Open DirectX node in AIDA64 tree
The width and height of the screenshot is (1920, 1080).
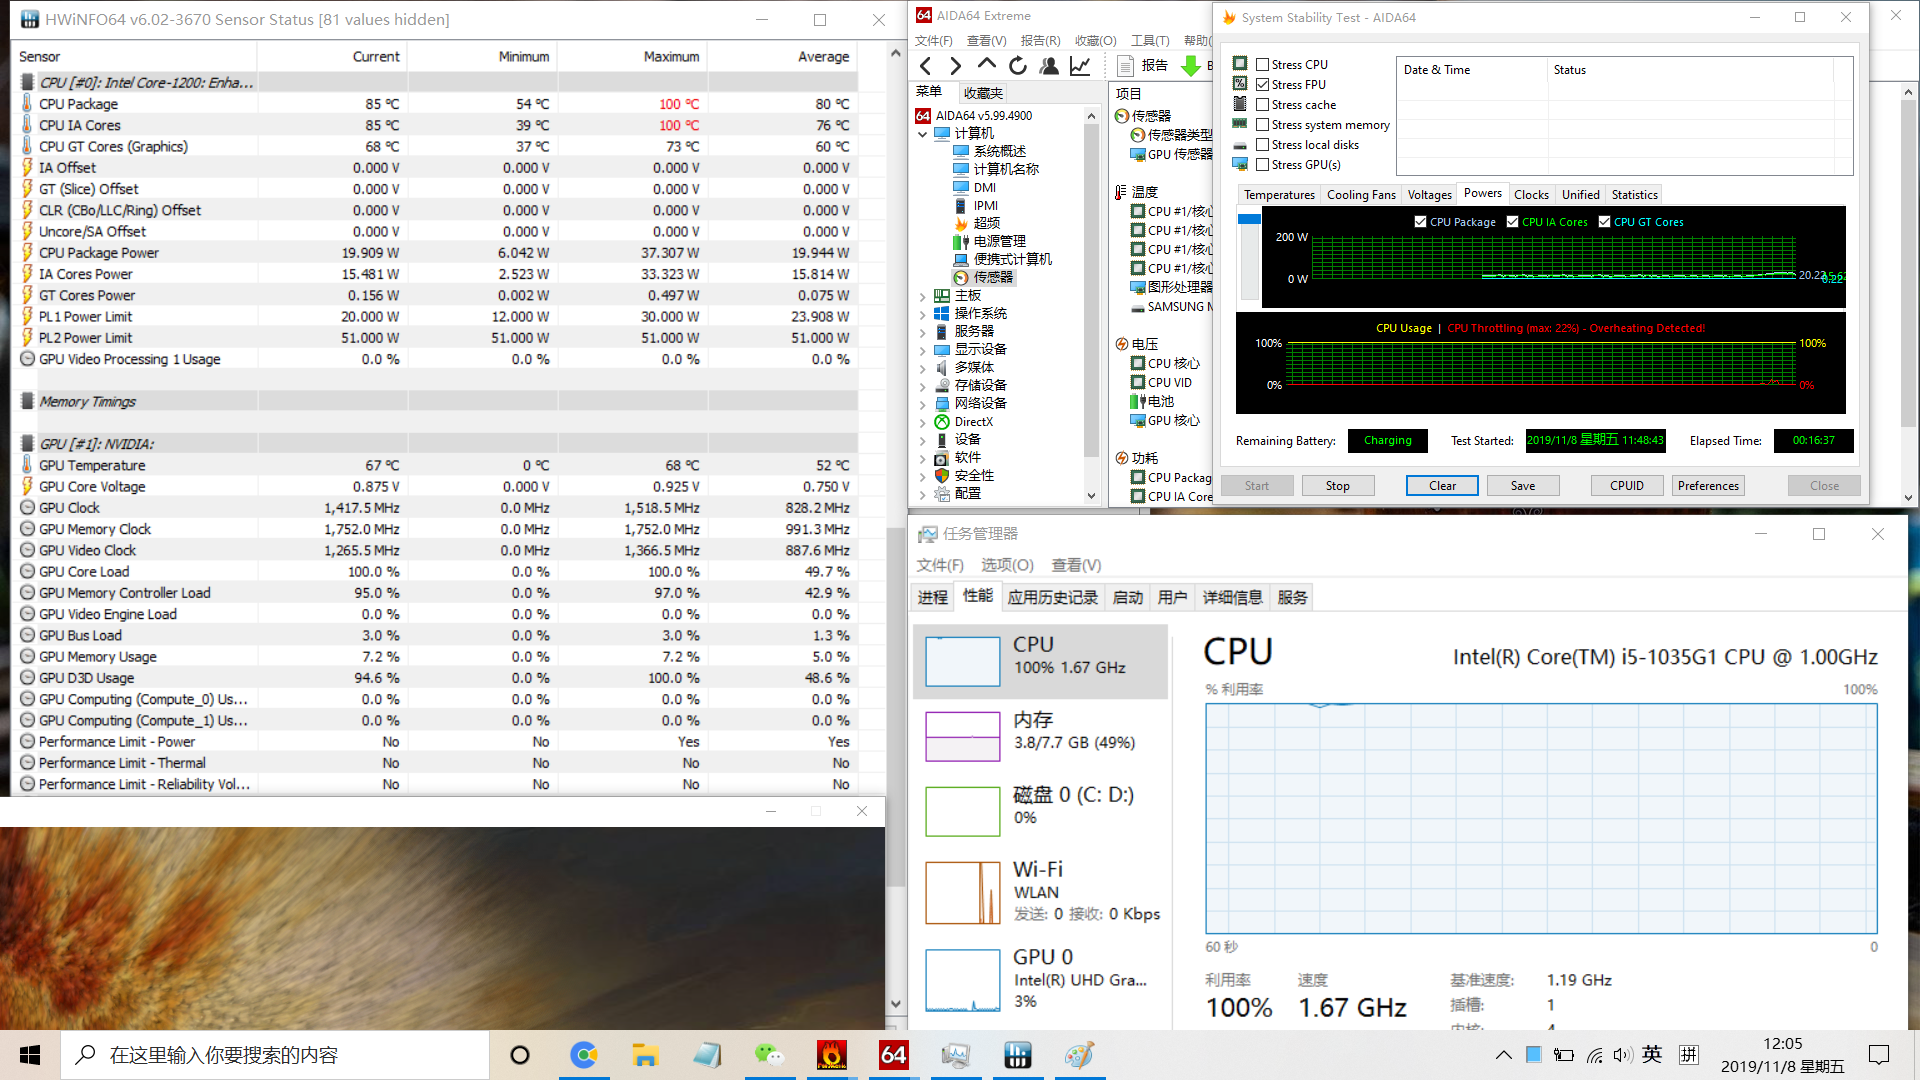pyautogui.click(x=973, y=422)
